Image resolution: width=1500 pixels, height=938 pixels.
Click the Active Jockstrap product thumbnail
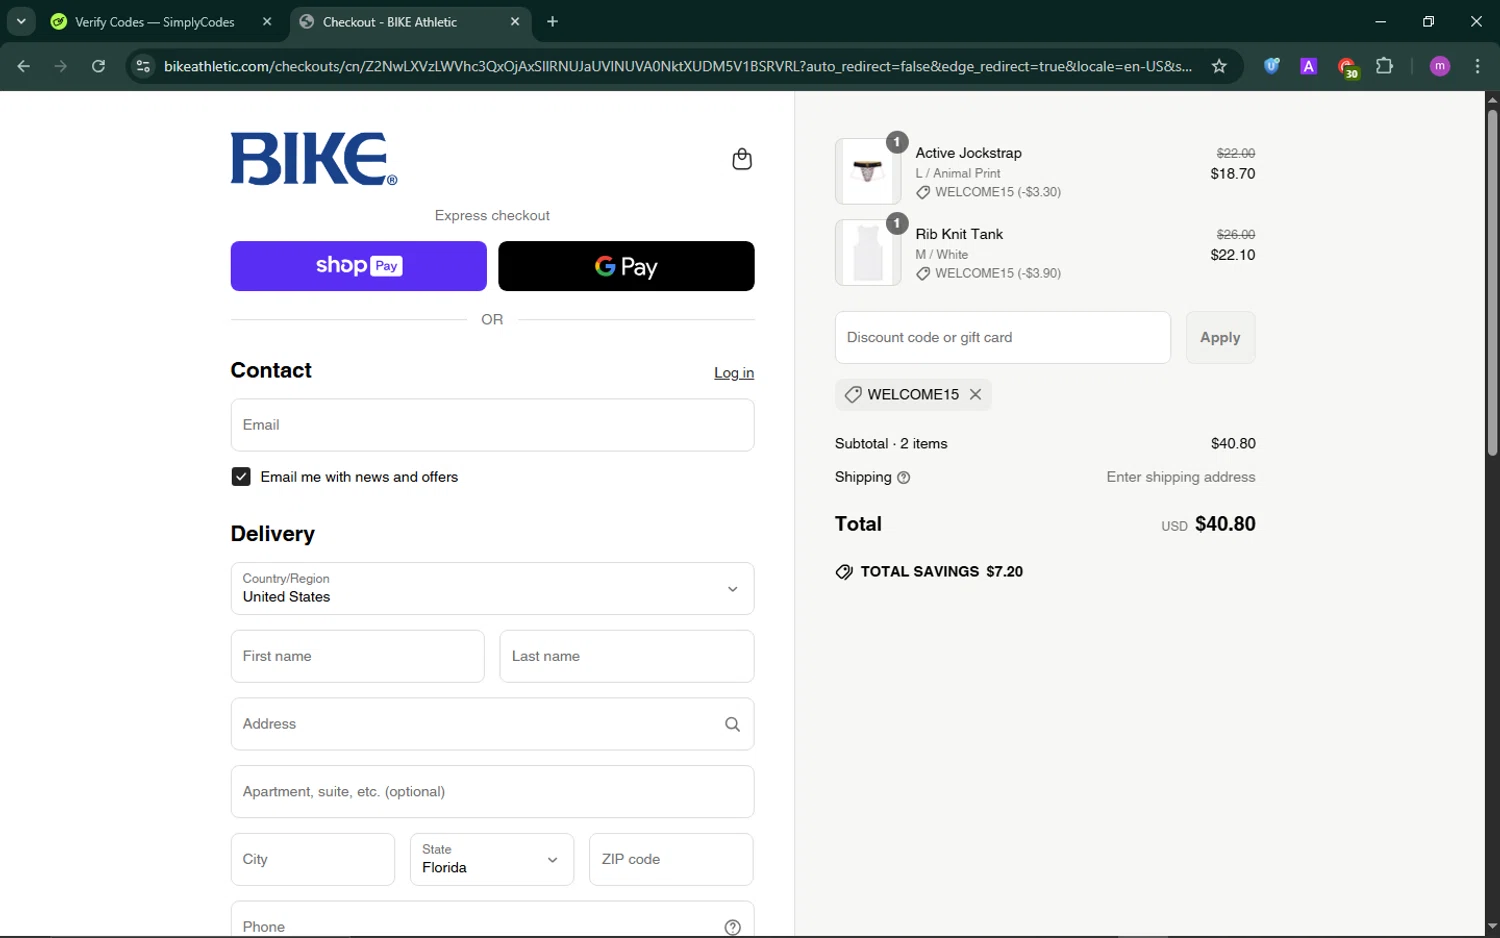868,171
